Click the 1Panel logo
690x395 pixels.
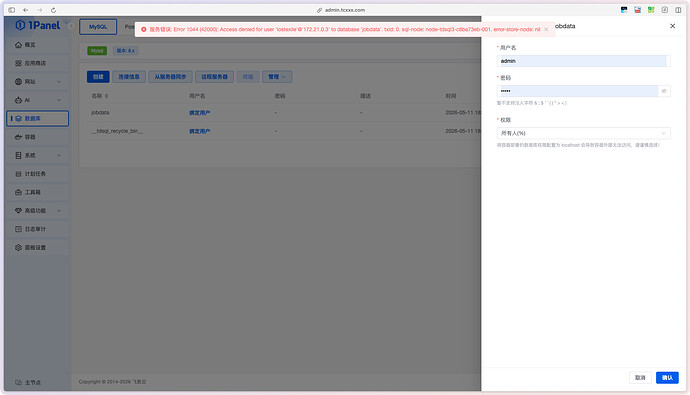[x=38, y=26]
